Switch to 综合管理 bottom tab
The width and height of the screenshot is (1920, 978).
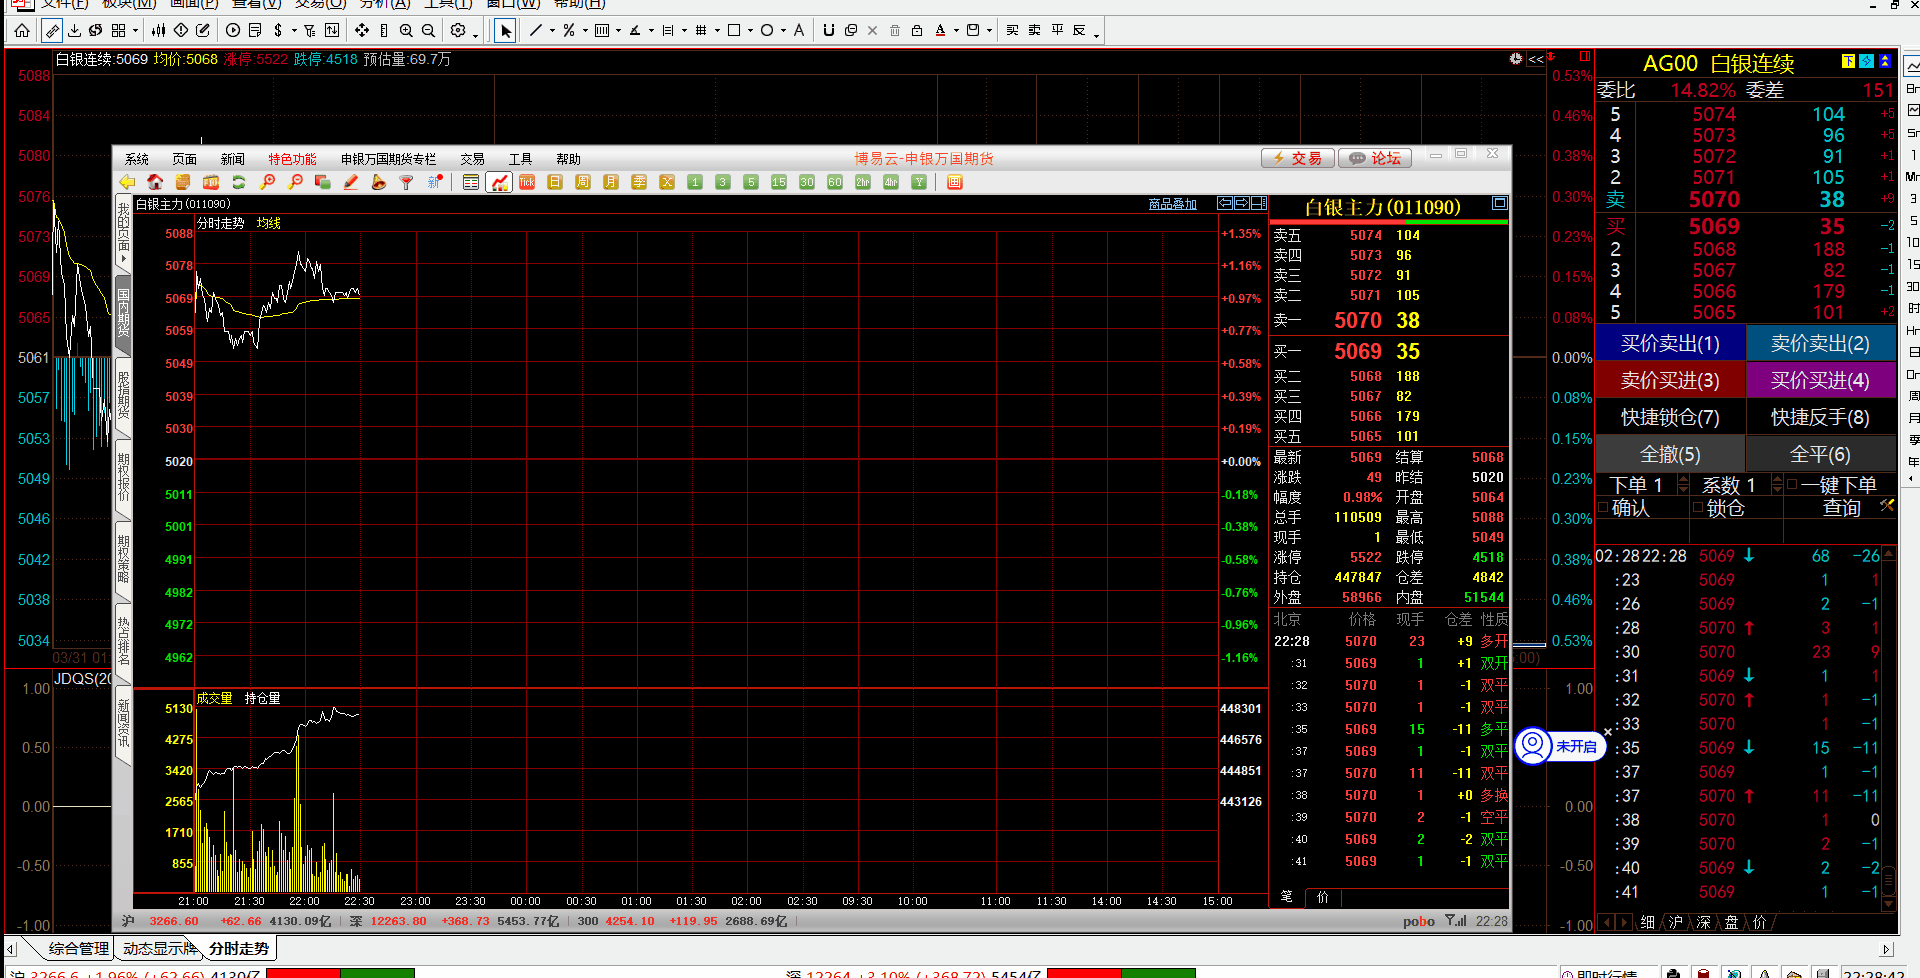coord(78,948)
